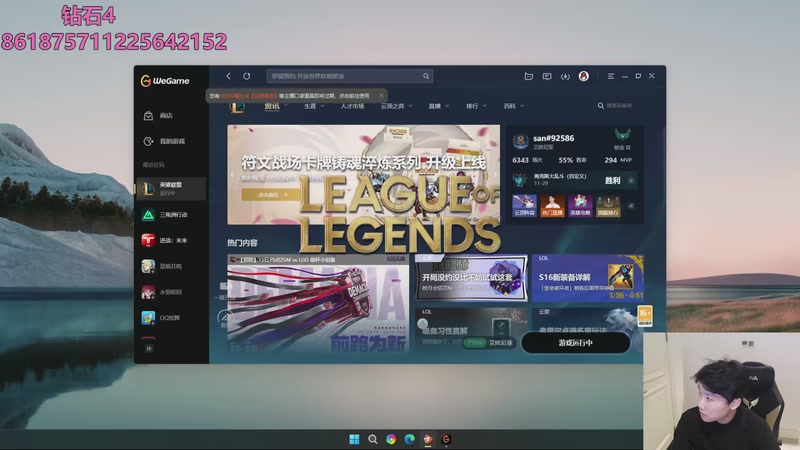Click the 16+ age rating badge
The width and height of the screenshot is (800, 450).
click(645, 315)
